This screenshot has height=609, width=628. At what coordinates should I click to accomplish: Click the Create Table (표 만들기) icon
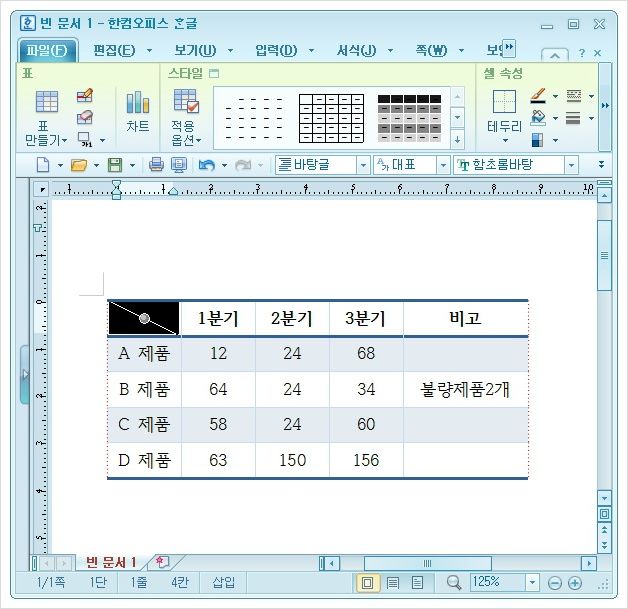(46, 101)
